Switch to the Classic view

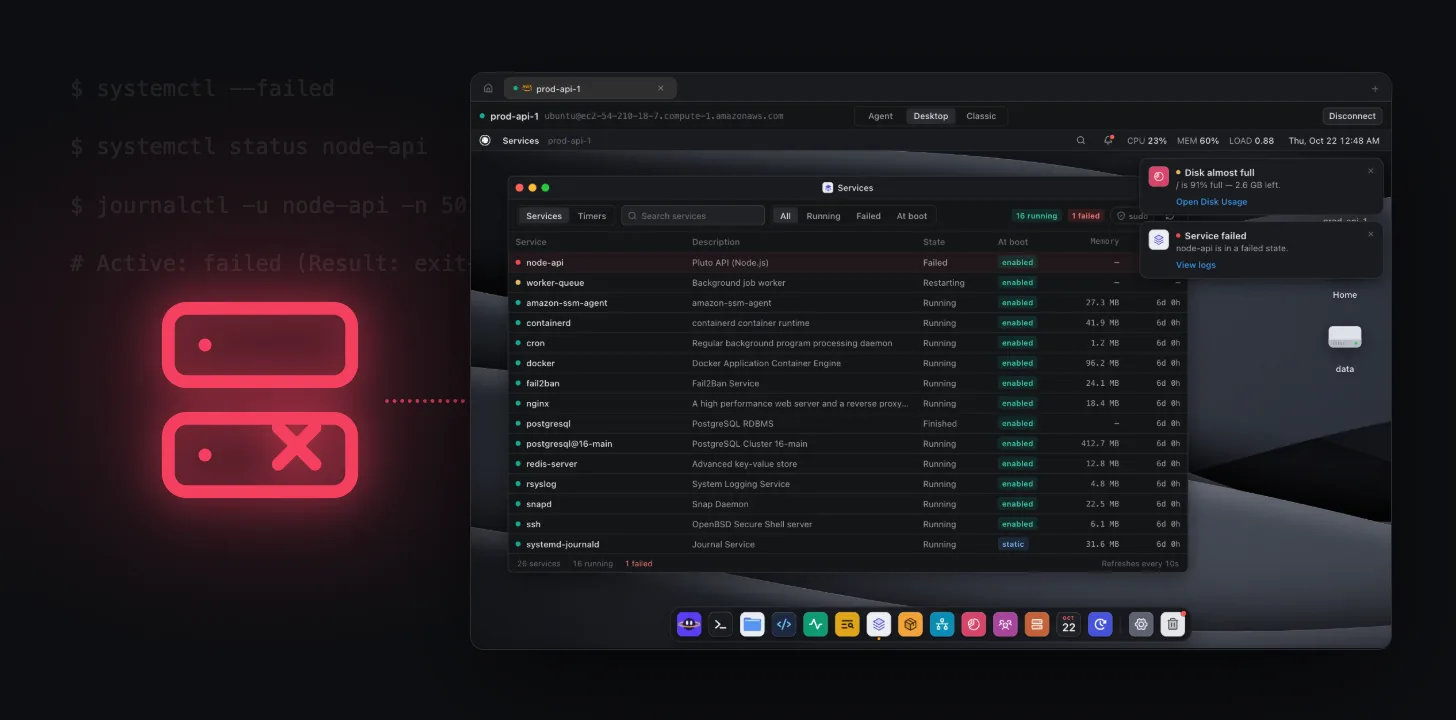[981, 116]
